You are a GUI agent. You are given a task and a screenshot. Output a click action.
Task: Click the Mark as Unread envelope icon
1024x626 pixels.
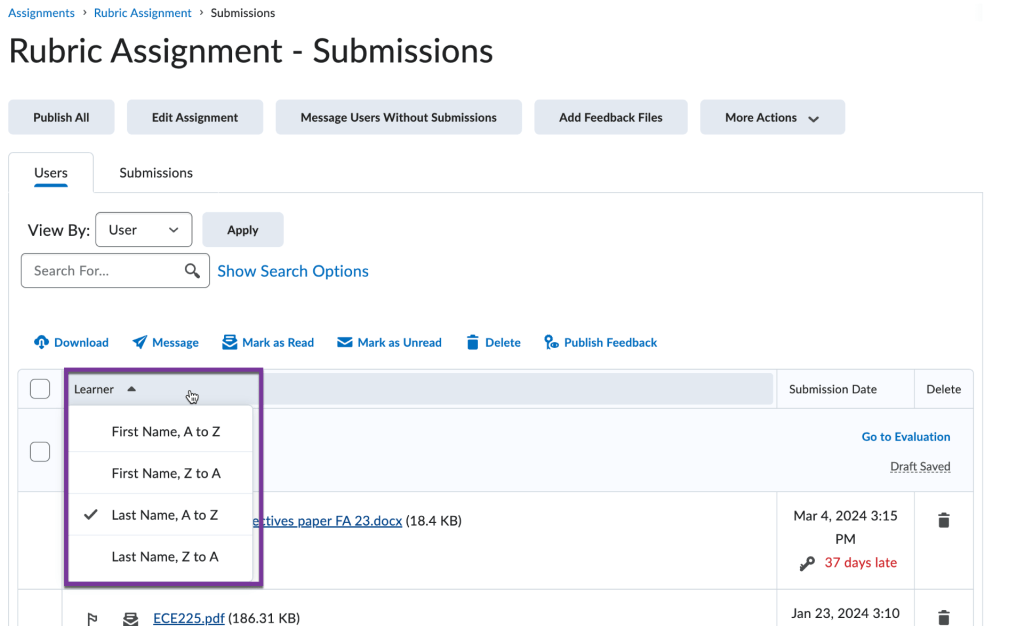pos(344,342)
